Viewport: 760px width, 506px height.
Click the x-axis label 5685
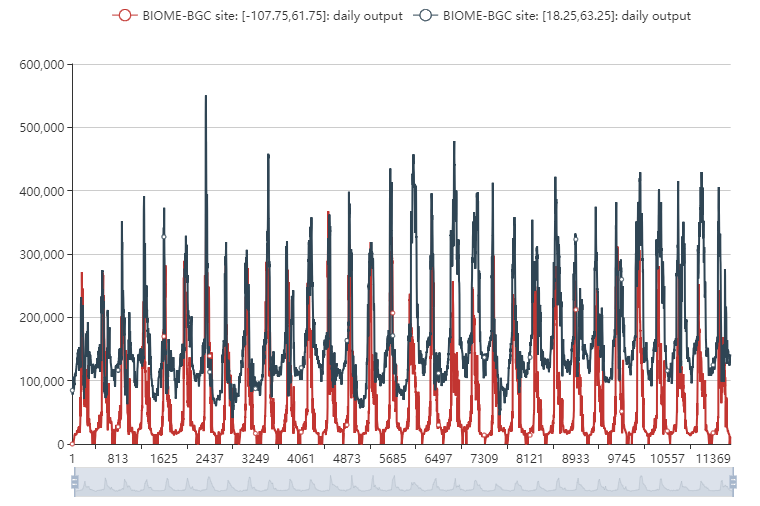click(392, 458)
